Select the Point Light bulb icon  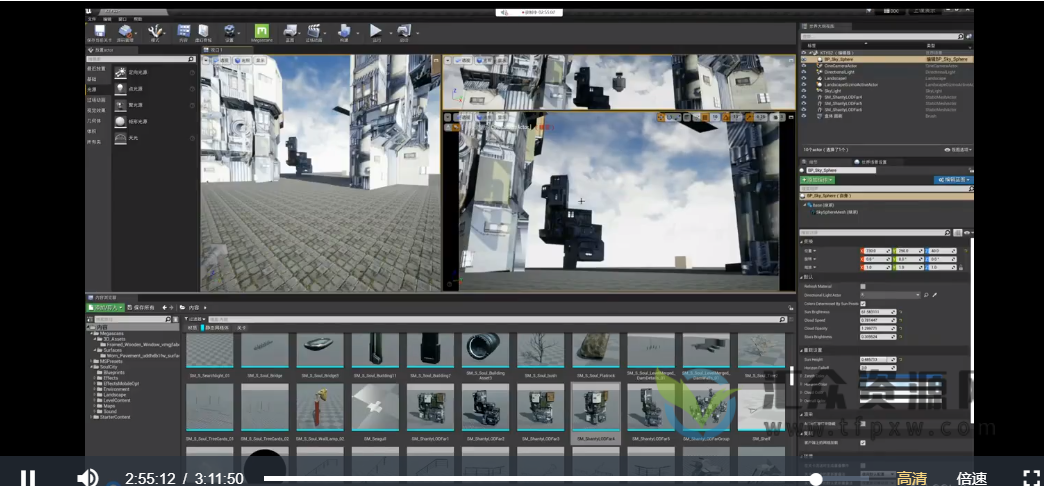tap(120, 89)
